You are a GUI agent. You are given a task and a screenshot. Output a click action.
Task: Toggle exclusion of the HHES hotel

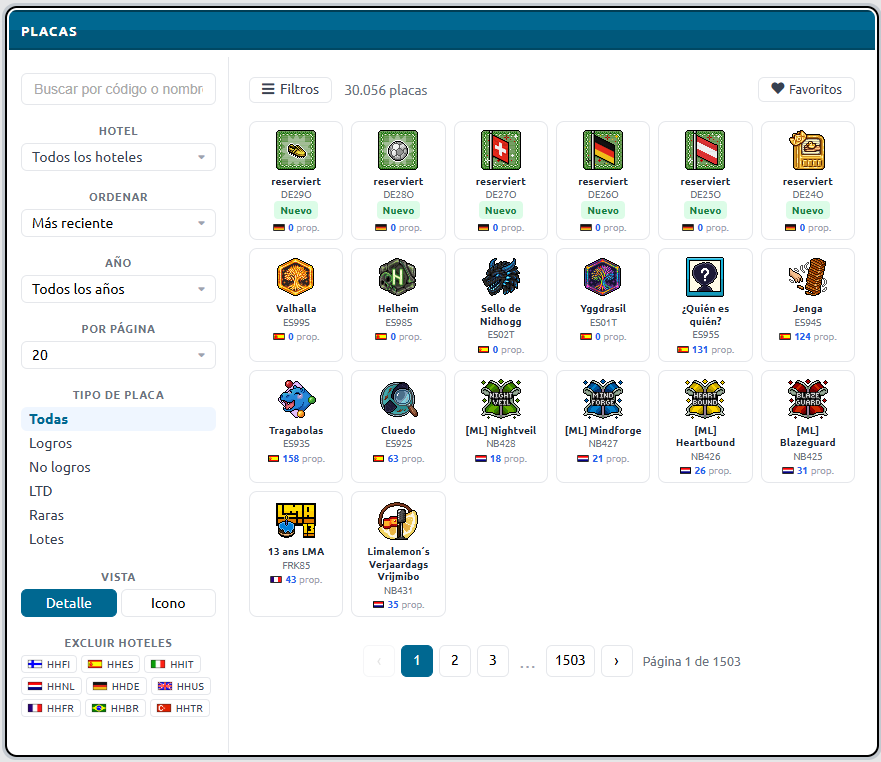(x=110, y=664)
